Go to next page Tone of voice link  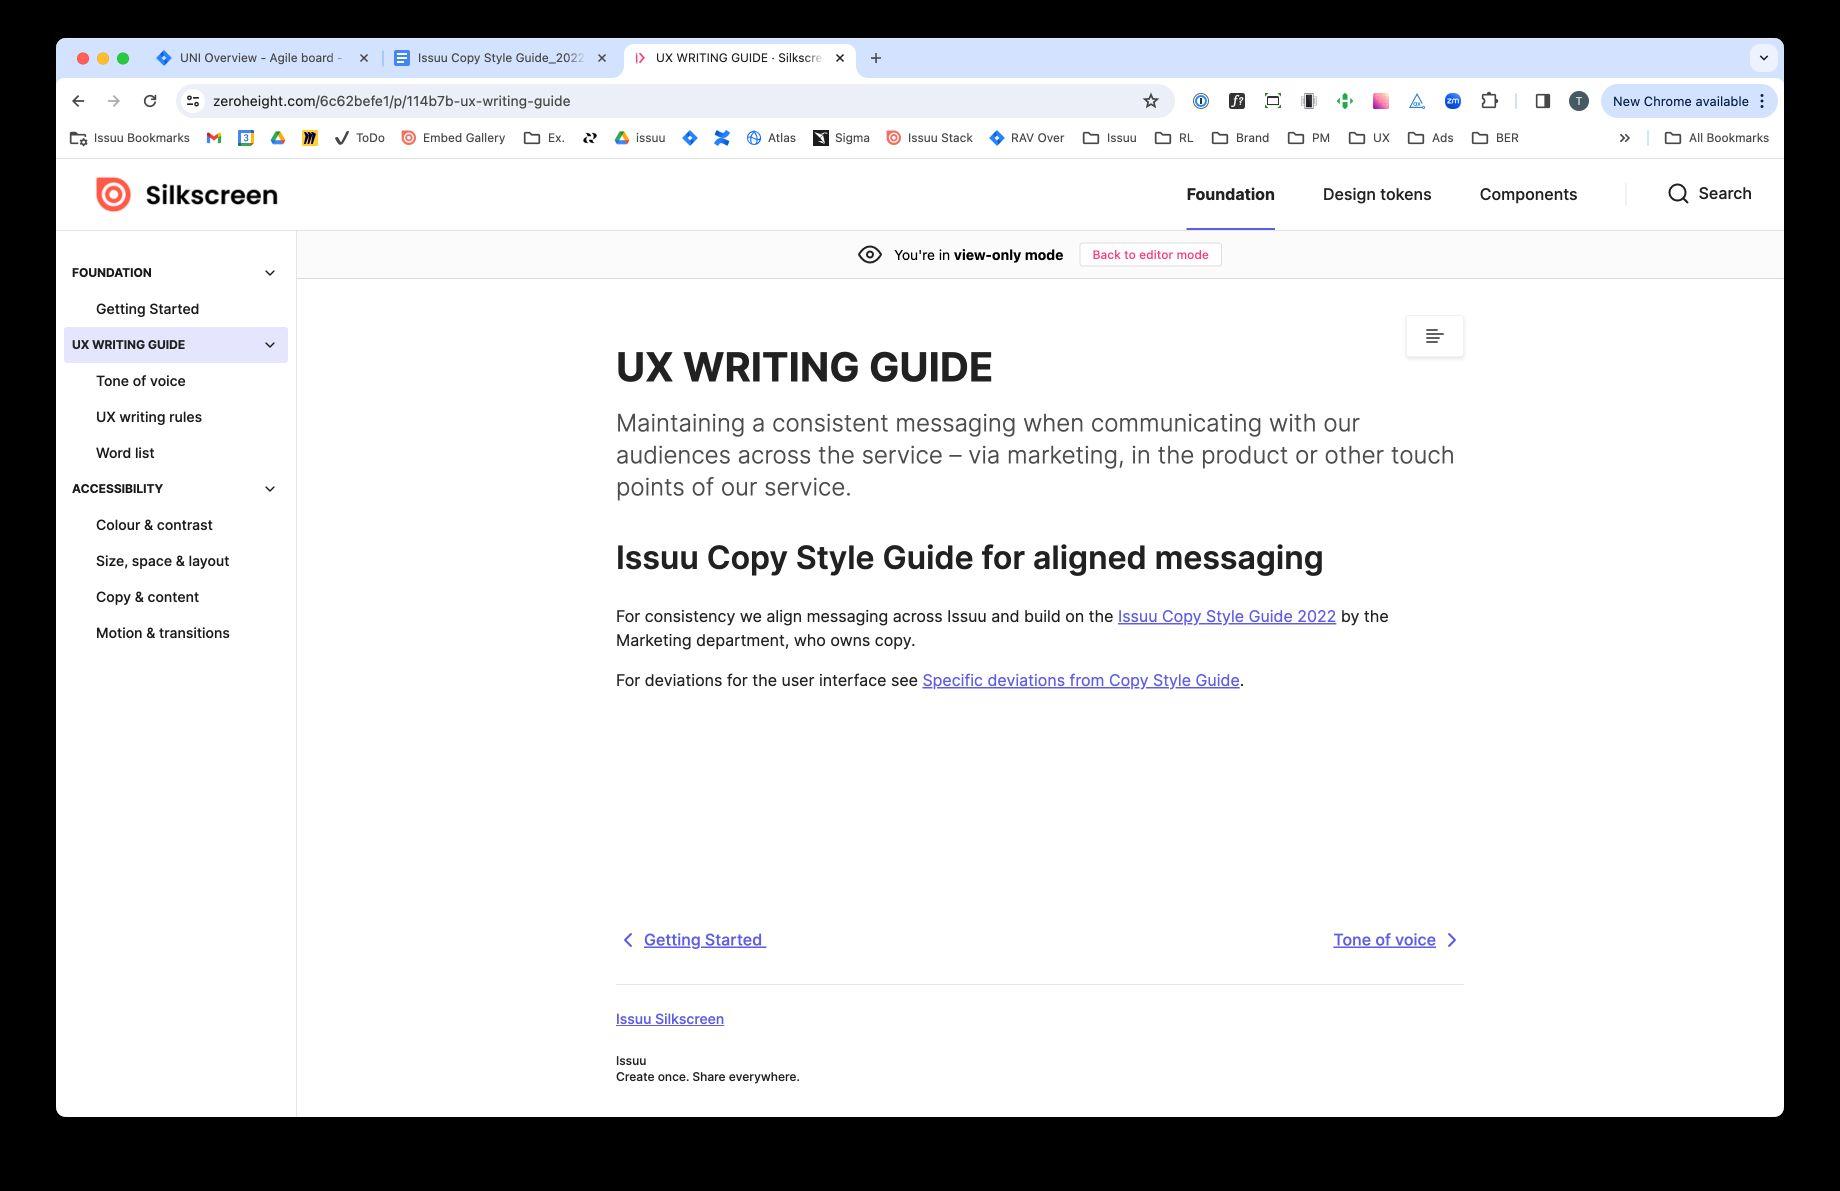tap(1396, 940)
